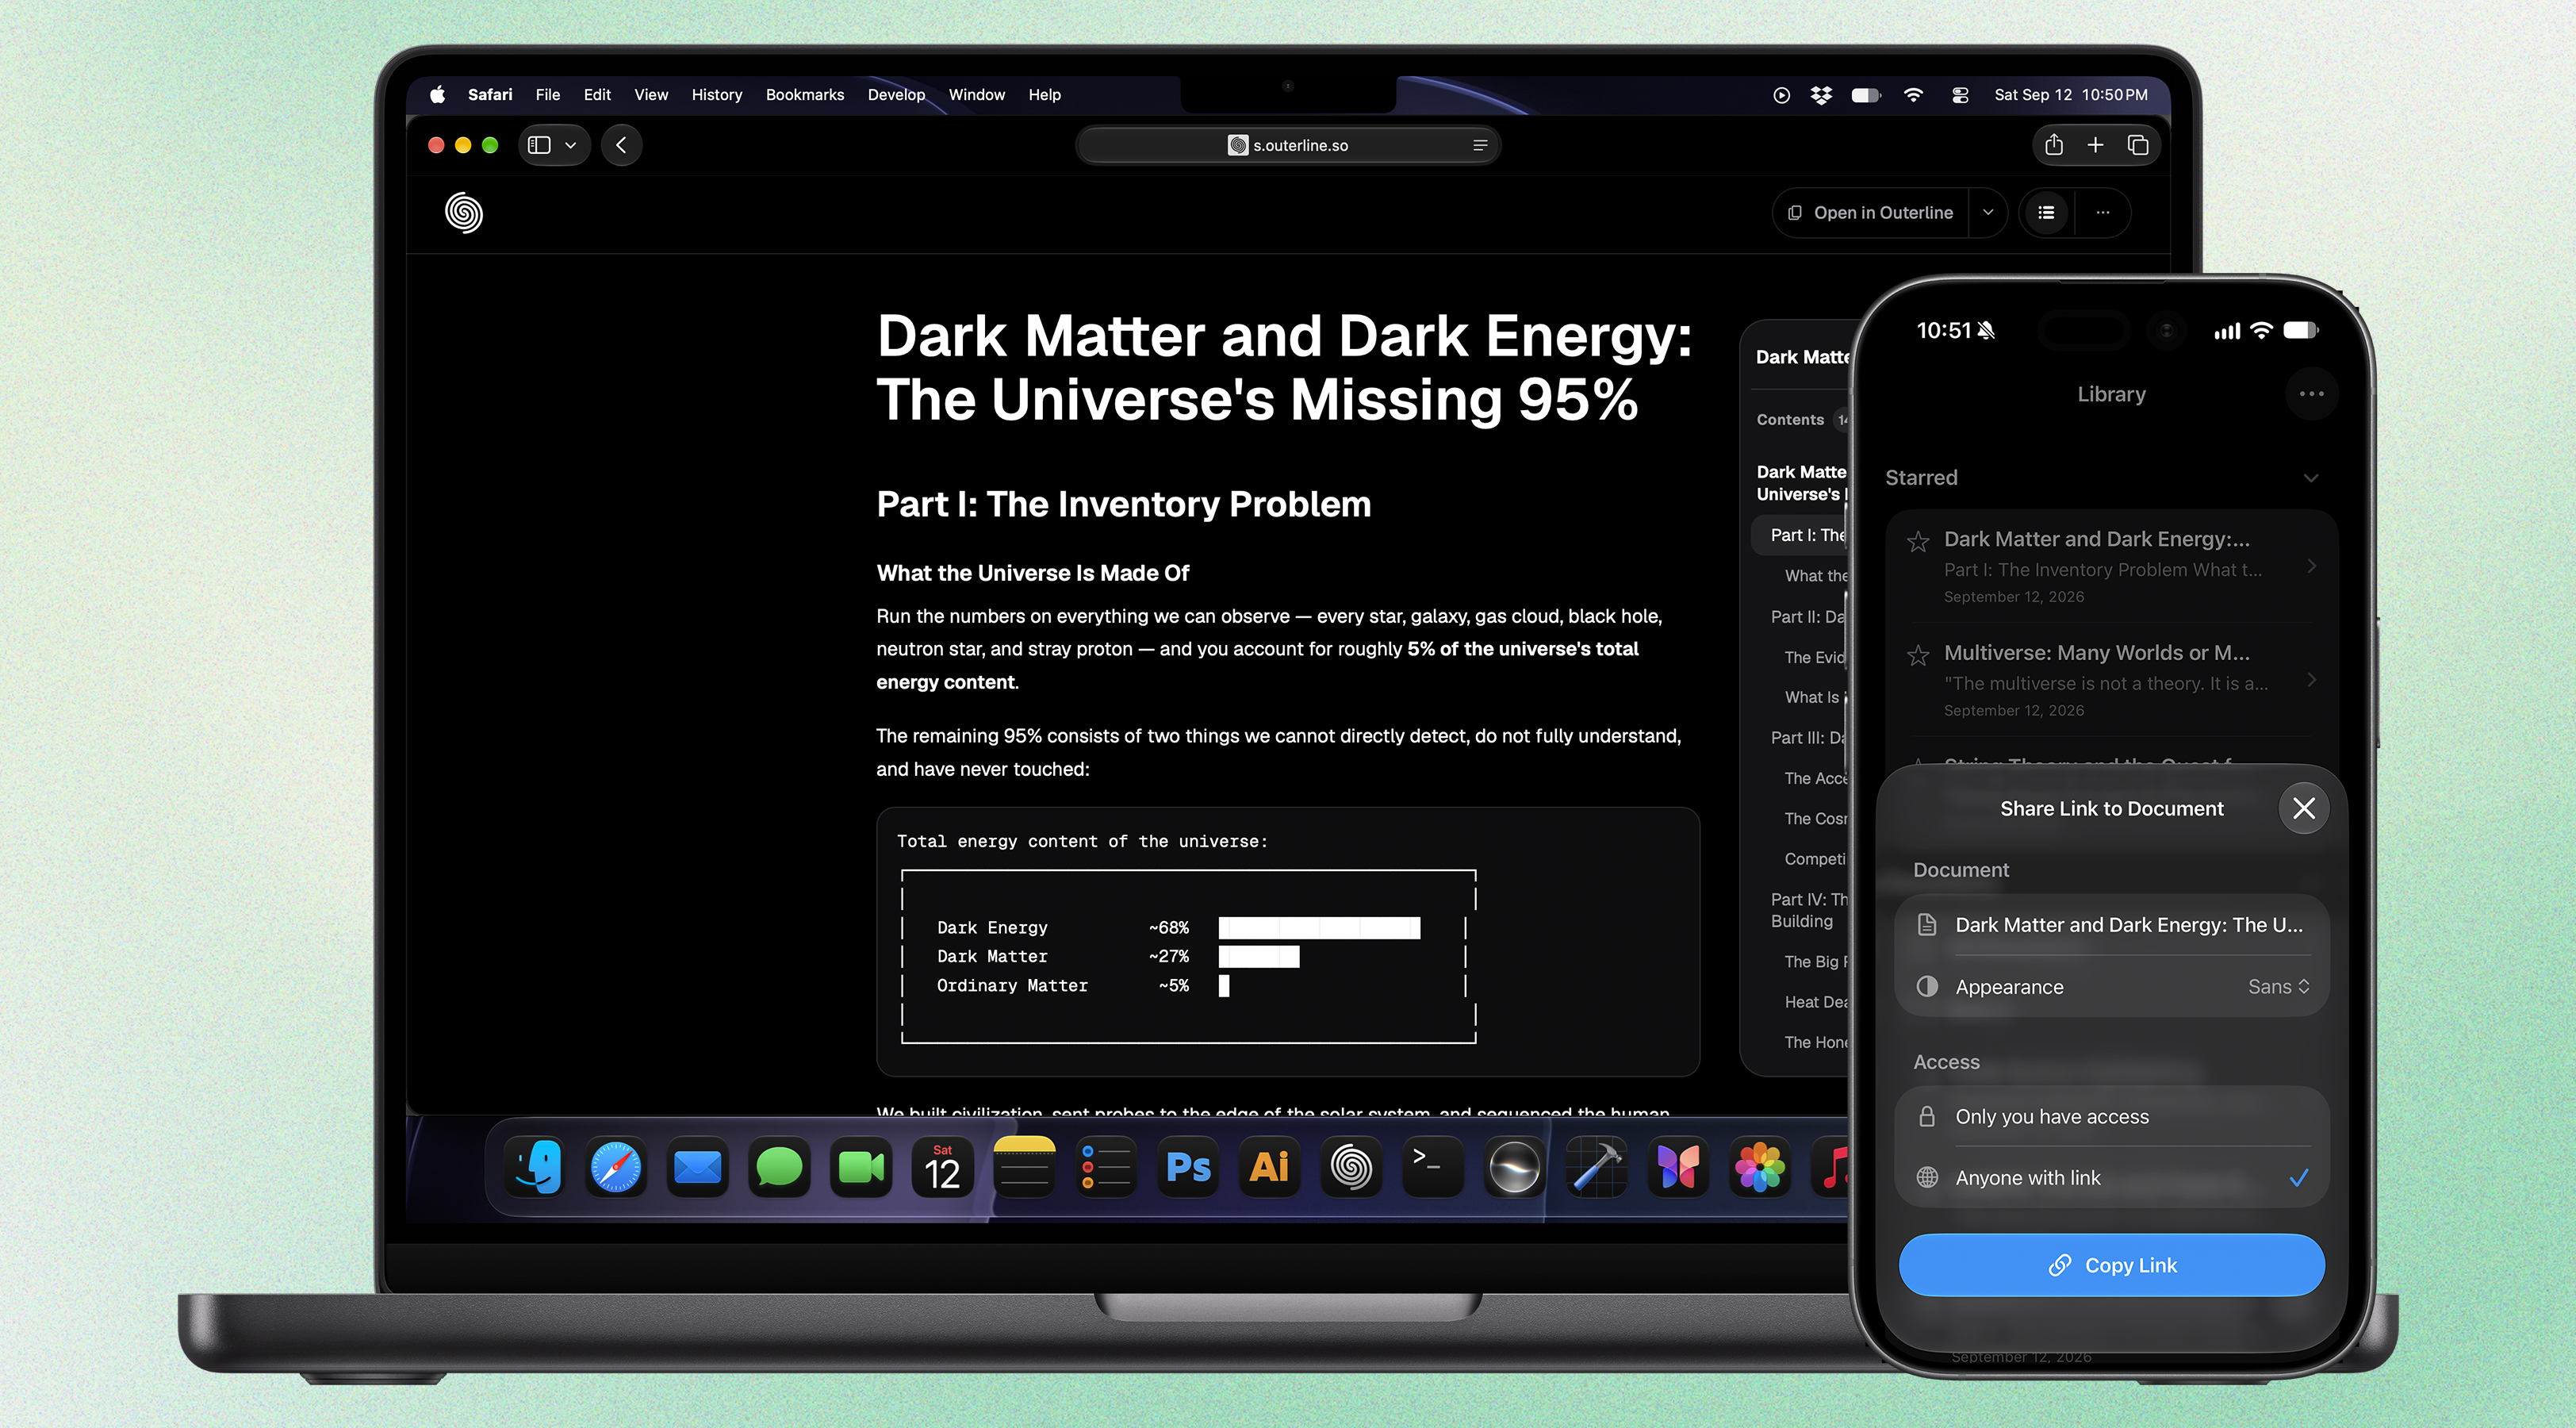Image resolution: width=2576 pixels, height=1428 pixels.
Task: Unstar the Dark Matter and Dark Energy document
Action: pyautogui.click(x=1917, y=542)
